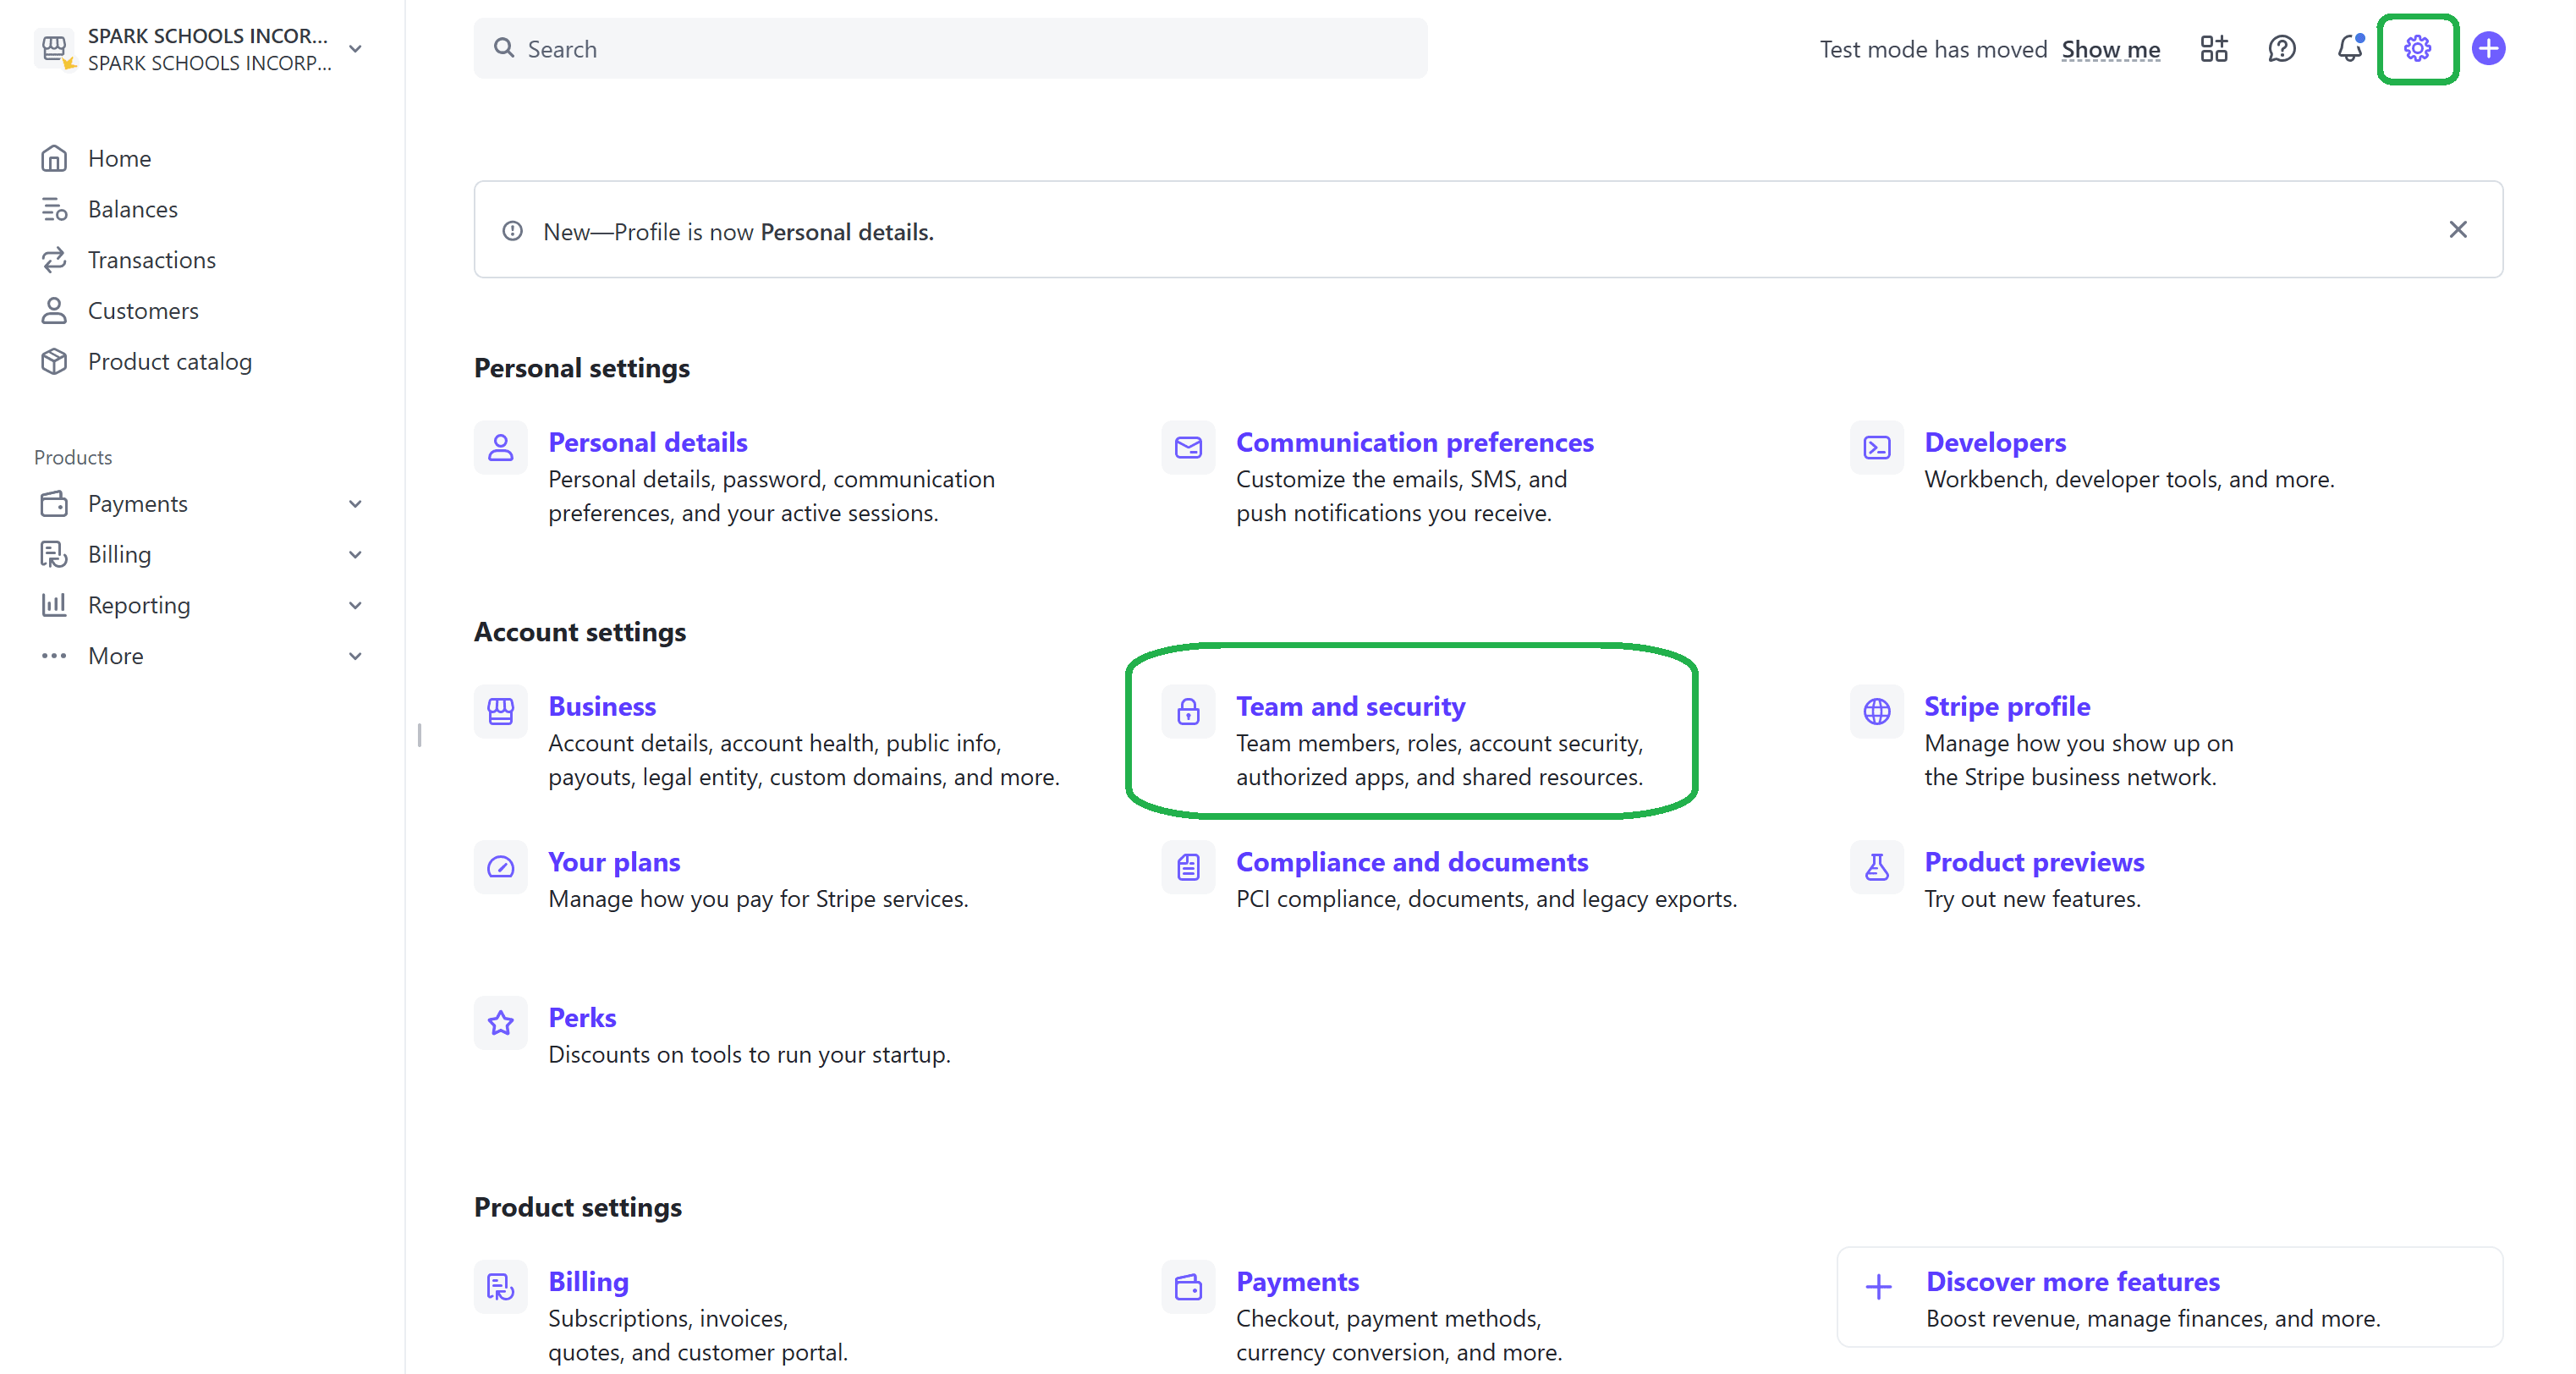Image resolution: width=2576 pixels, height=1374 pixels.
Task: Click the apps grid plus icon
Action: [x=2213, y=48]
